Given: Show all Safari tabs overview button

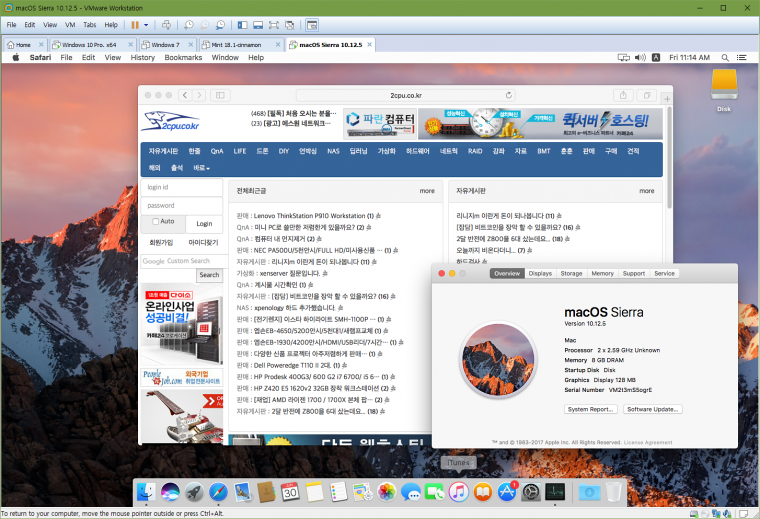Looking at the screenshot, I should click(x=647, y=95).
